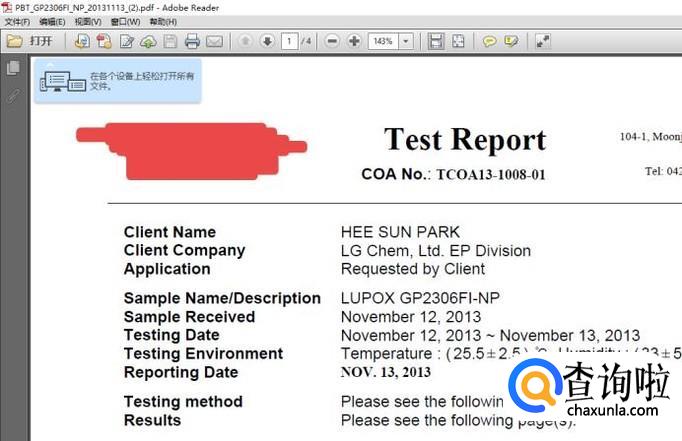
Task: Click the Testing method label
Action: [183, 402]
